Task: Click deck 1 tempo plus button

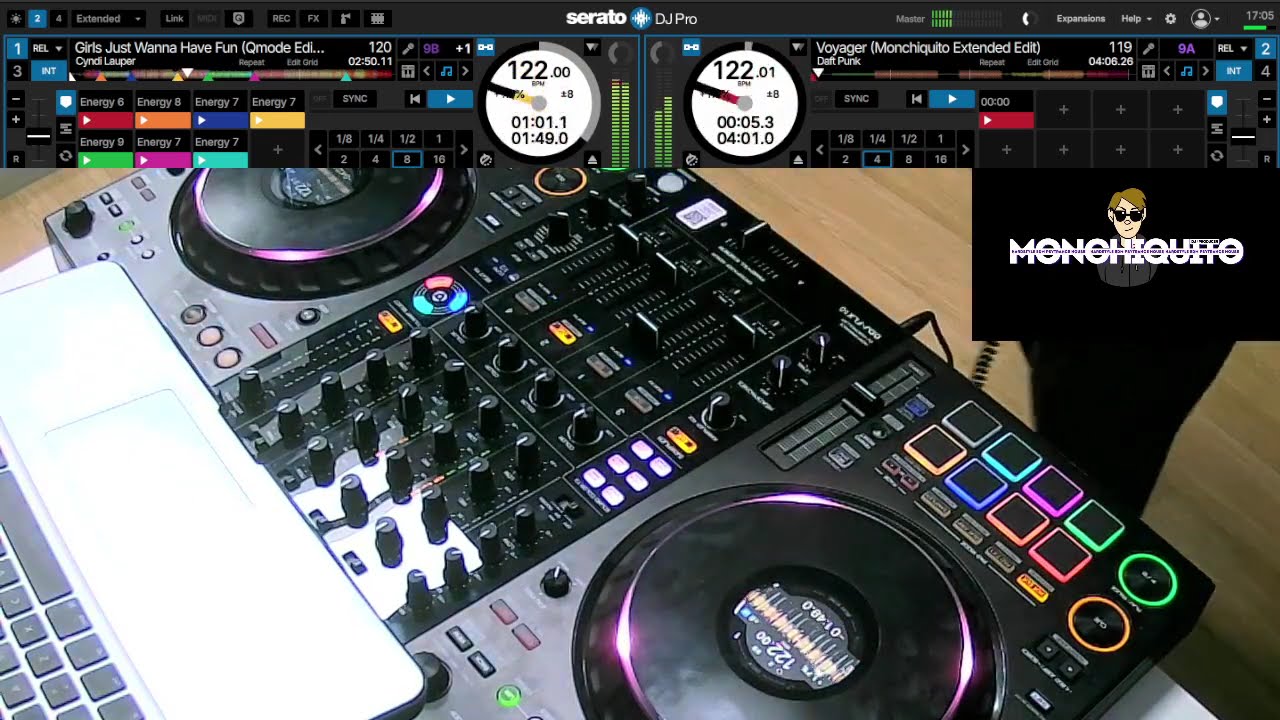Action: tap(16, 120)
